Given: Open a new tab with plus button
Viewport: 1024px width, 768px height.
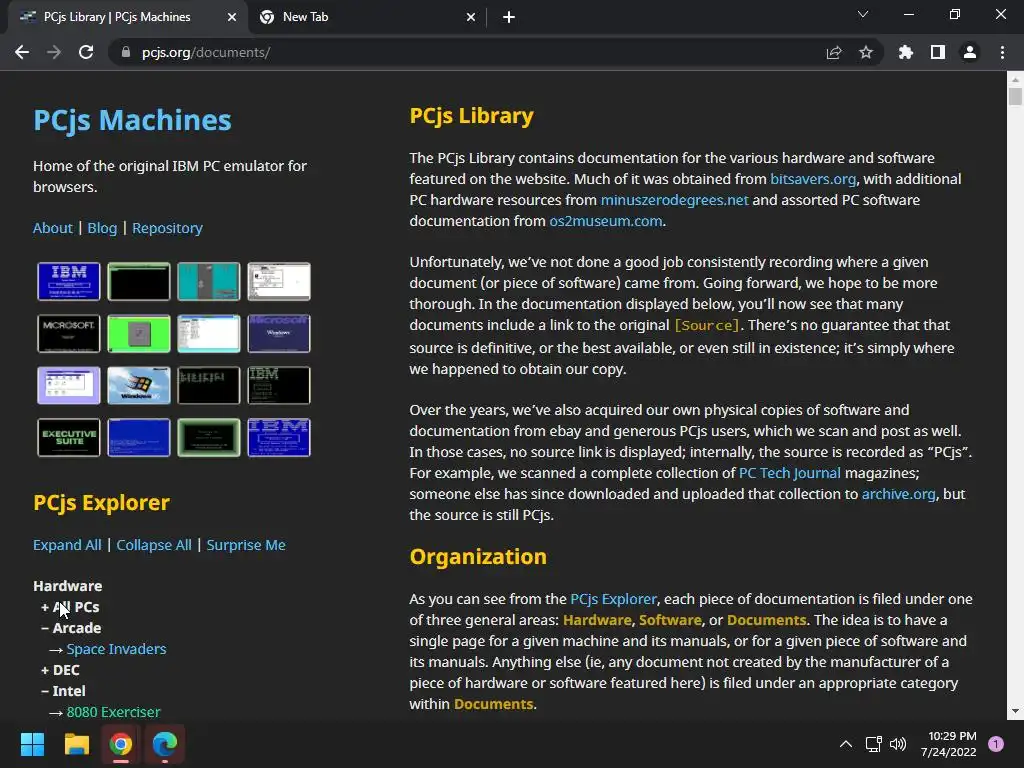Looking at the screenshot, I should click(509, 18).
